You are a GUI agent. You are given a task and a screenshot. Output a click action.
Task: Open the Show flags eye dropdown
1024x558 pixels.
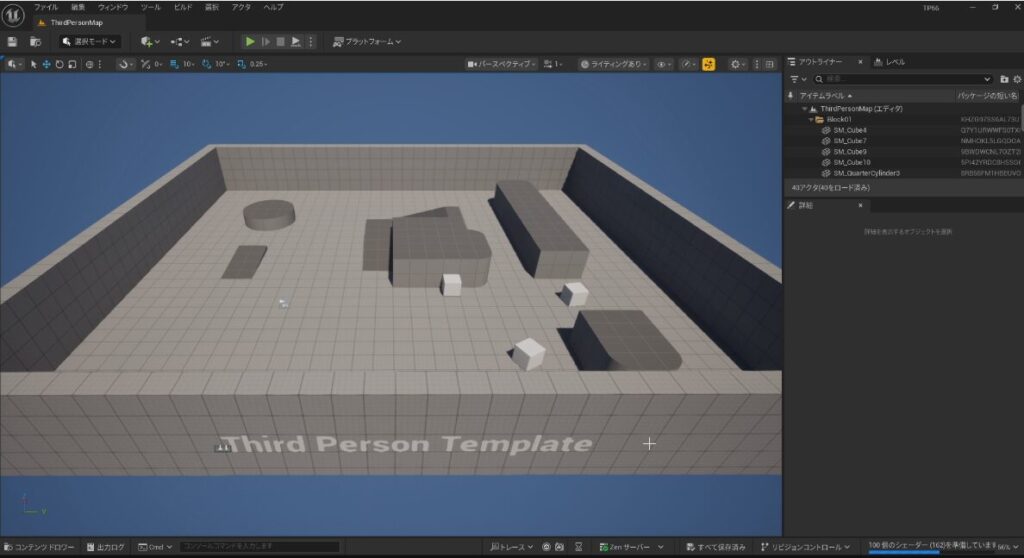(664, 64)
